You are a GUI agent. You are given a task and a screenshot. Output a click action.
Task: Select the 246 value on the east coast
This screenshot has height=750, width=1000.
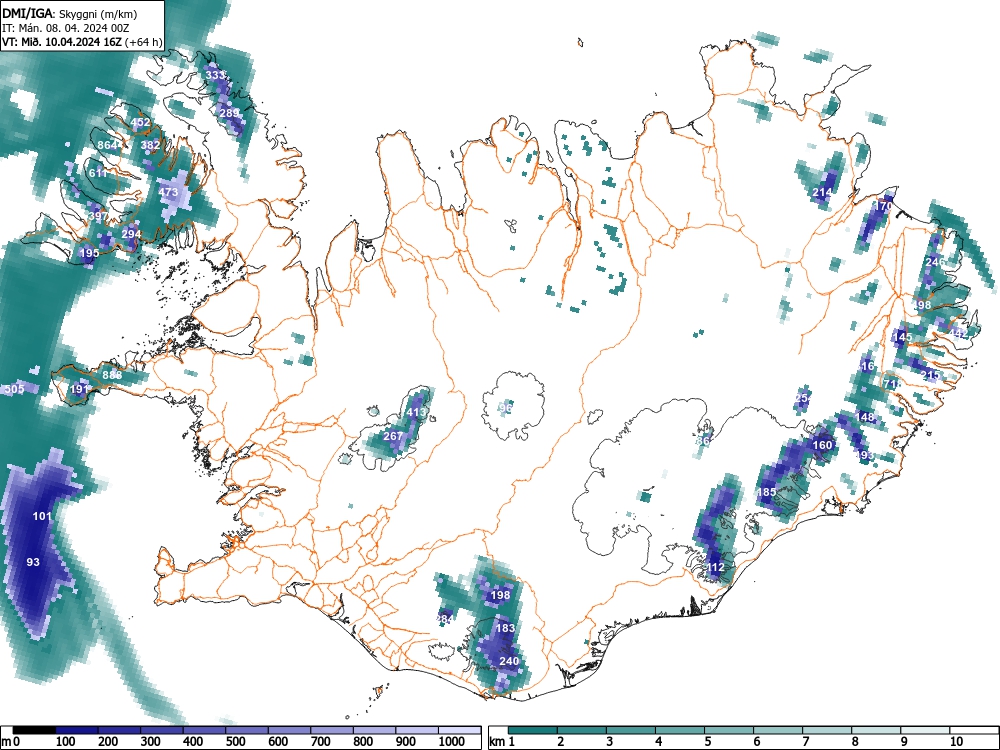click(935, 262)
